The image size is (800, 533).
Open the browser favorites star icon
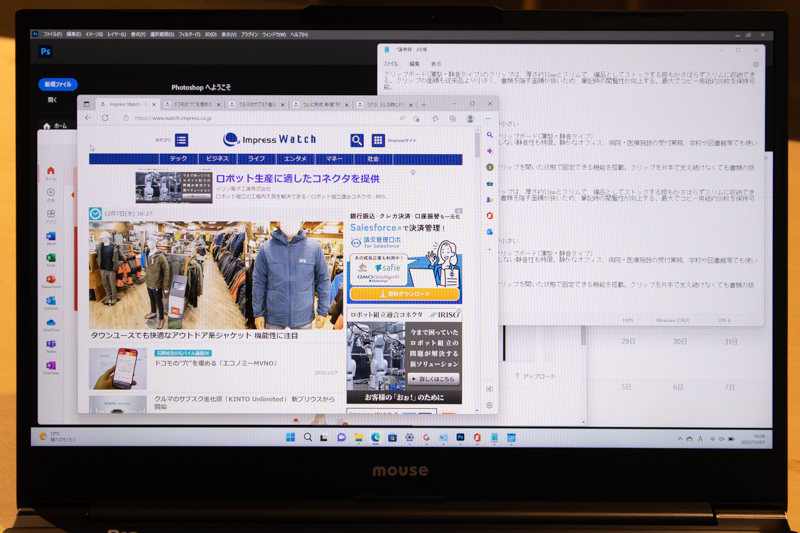pos(435,118)
